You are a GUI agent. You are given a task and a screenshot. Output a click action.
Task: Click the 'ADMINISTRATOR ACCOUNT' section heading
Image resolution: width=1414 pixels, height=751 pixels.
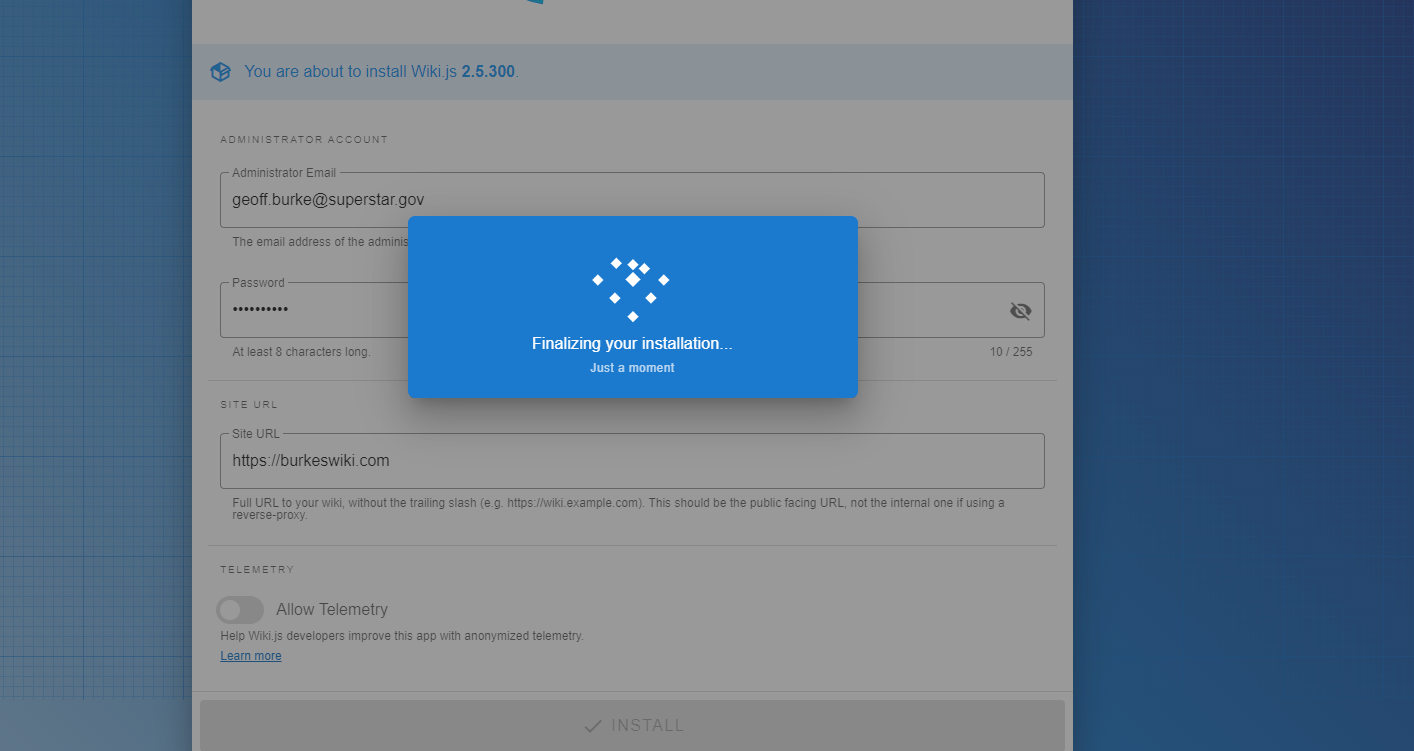[304, 140]
